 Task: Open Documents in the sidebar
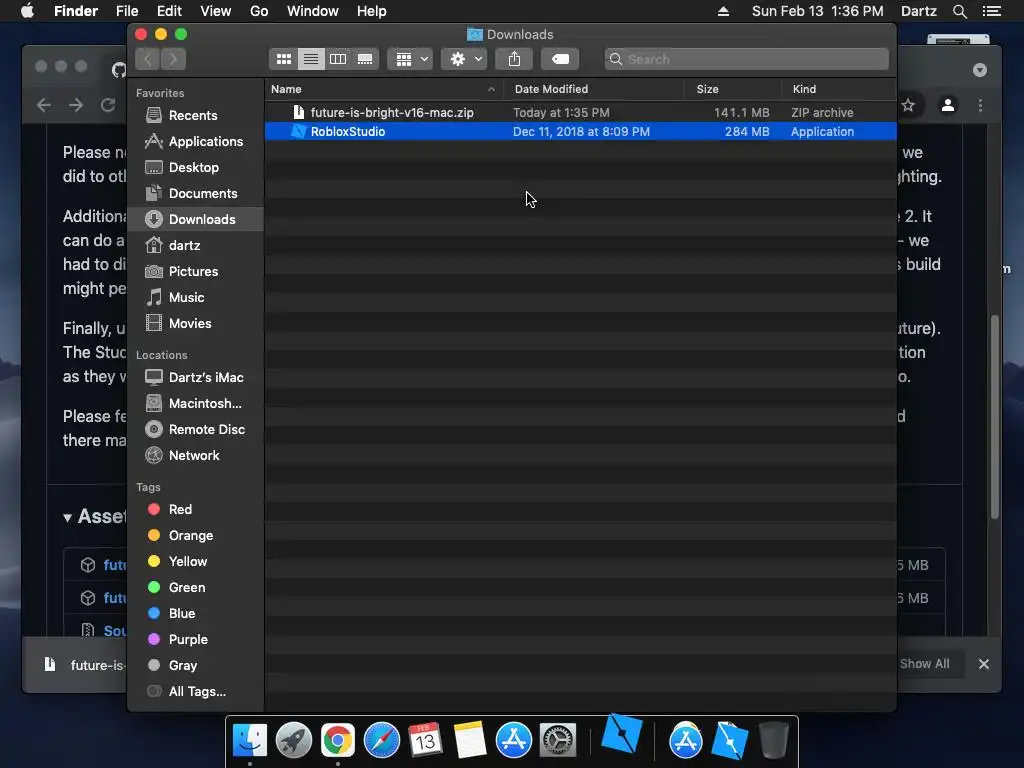click(x=196, y=194)
